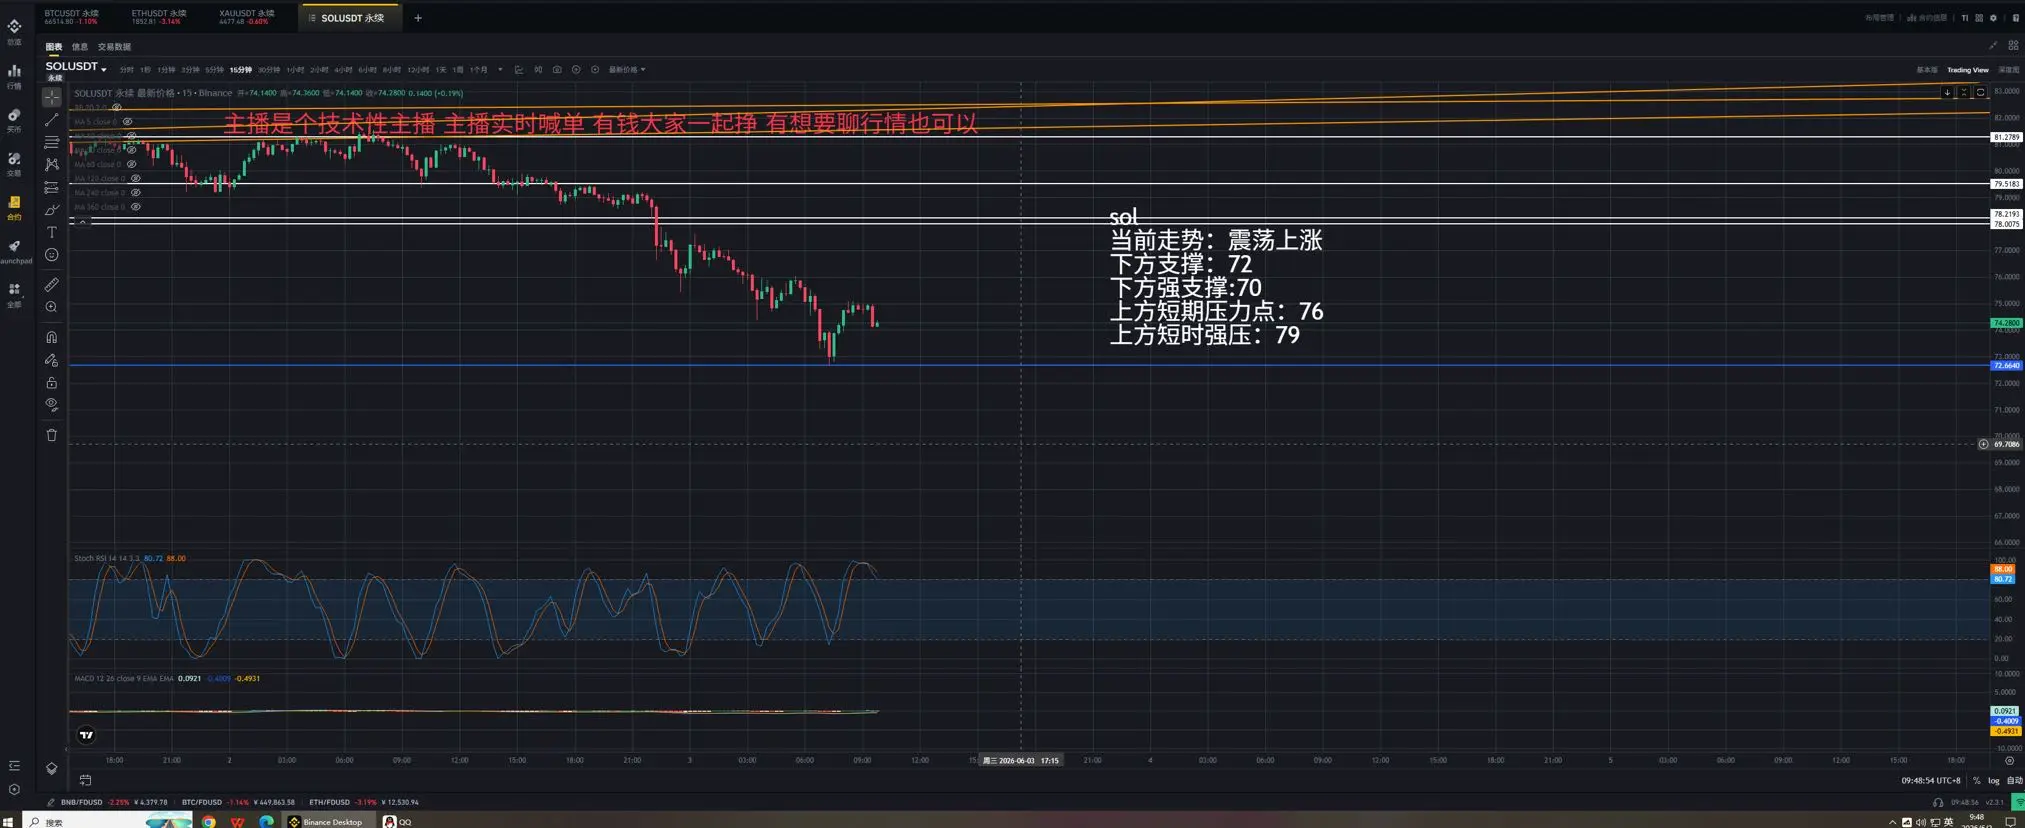Select the SOLUSDT perpetual tab
This screenshot has width=2025, height=828.
pos(351,18)
